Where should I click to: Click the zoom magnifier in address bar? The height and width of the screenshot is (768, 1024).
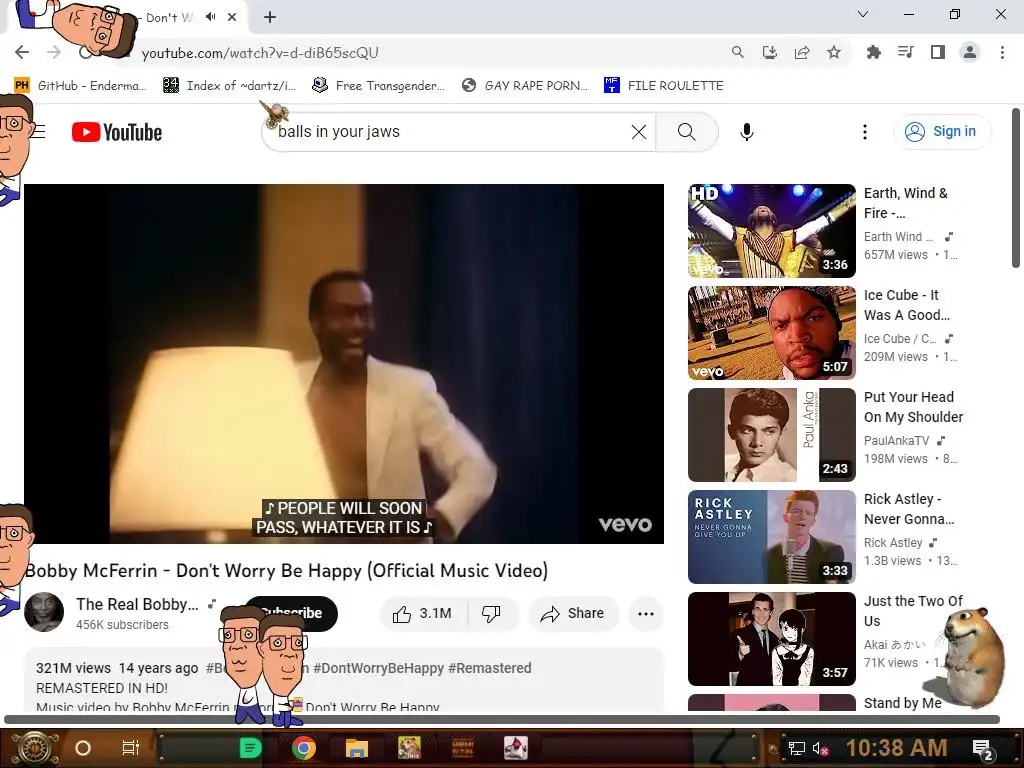pyautogui.click(x=737, y=52)
